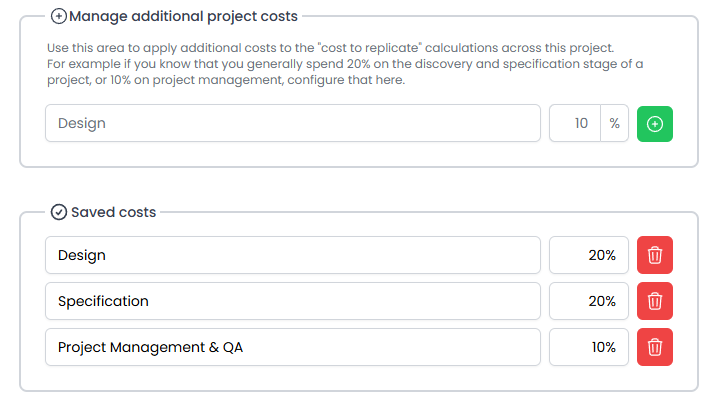Click the Project Management & QA 10% field
The width and height of the screenshot is (715, 411).
pyautogui.click(x=589, y=347)
